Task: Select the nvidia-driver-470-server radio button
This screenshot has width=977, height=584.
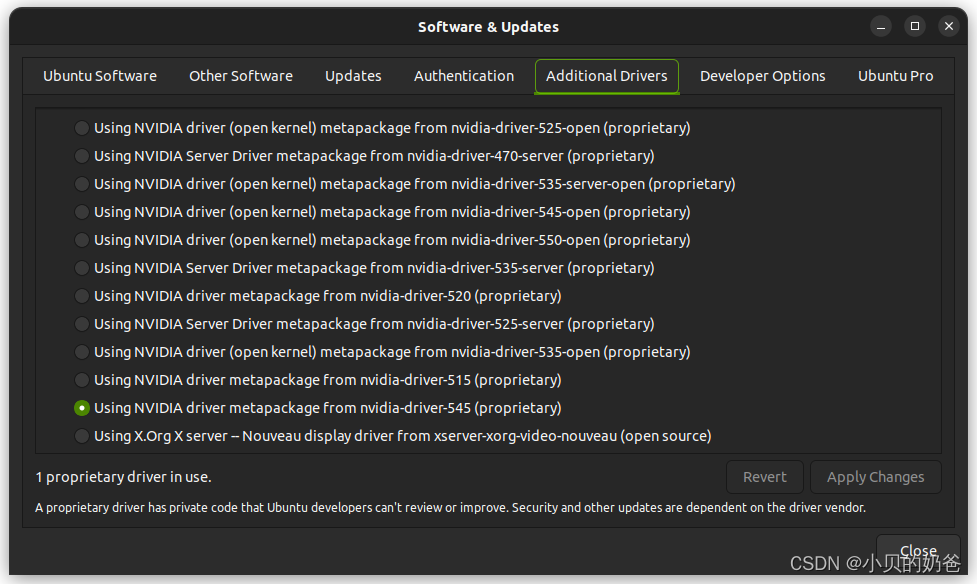Action: pyautogui.click(x=82, y=156)
